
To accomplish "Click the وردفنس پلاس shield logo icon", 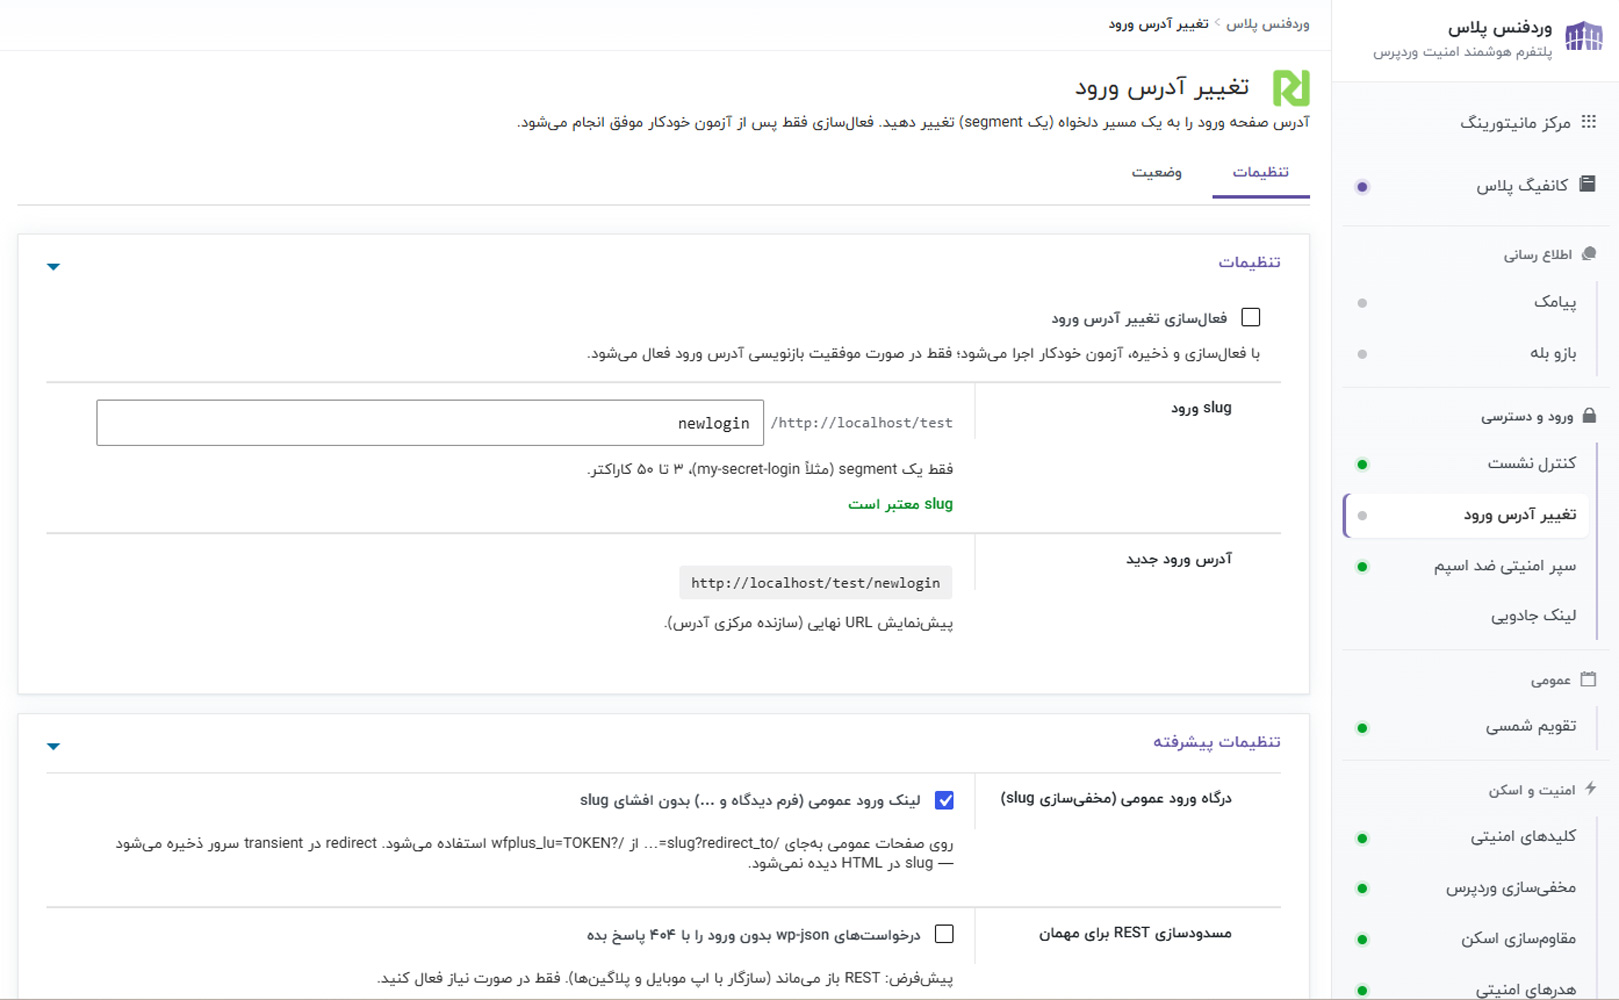I will (x=1583, y=37).
